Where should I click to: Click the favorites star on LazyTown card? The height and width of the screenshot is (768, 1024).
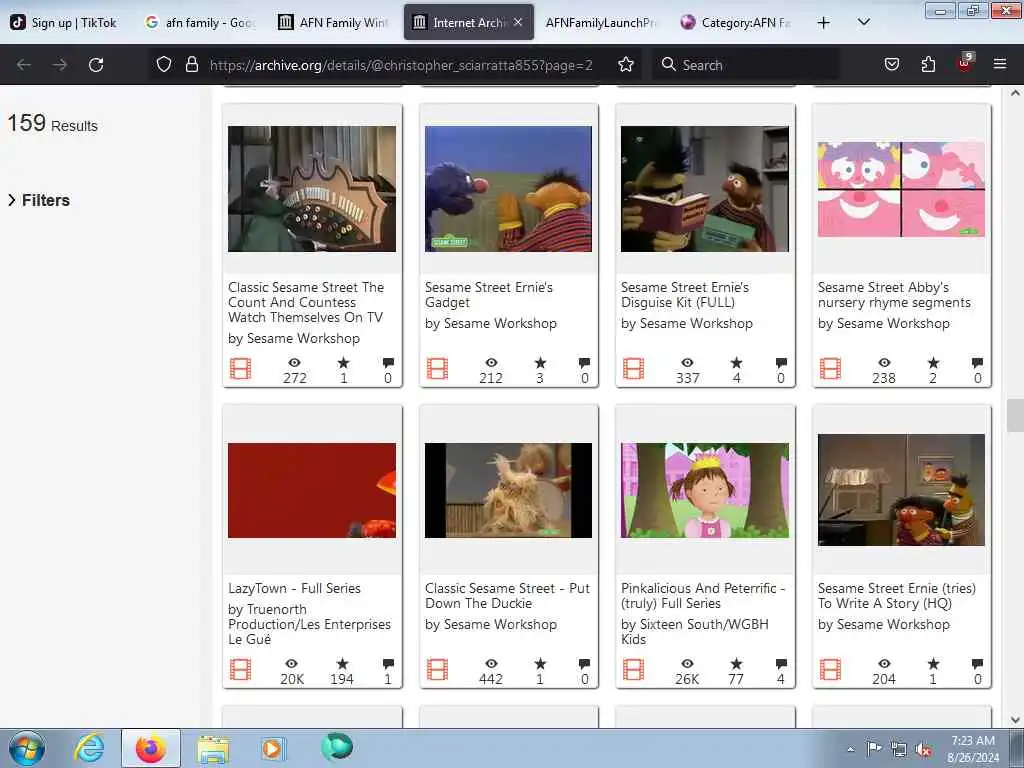click(342, 664)
